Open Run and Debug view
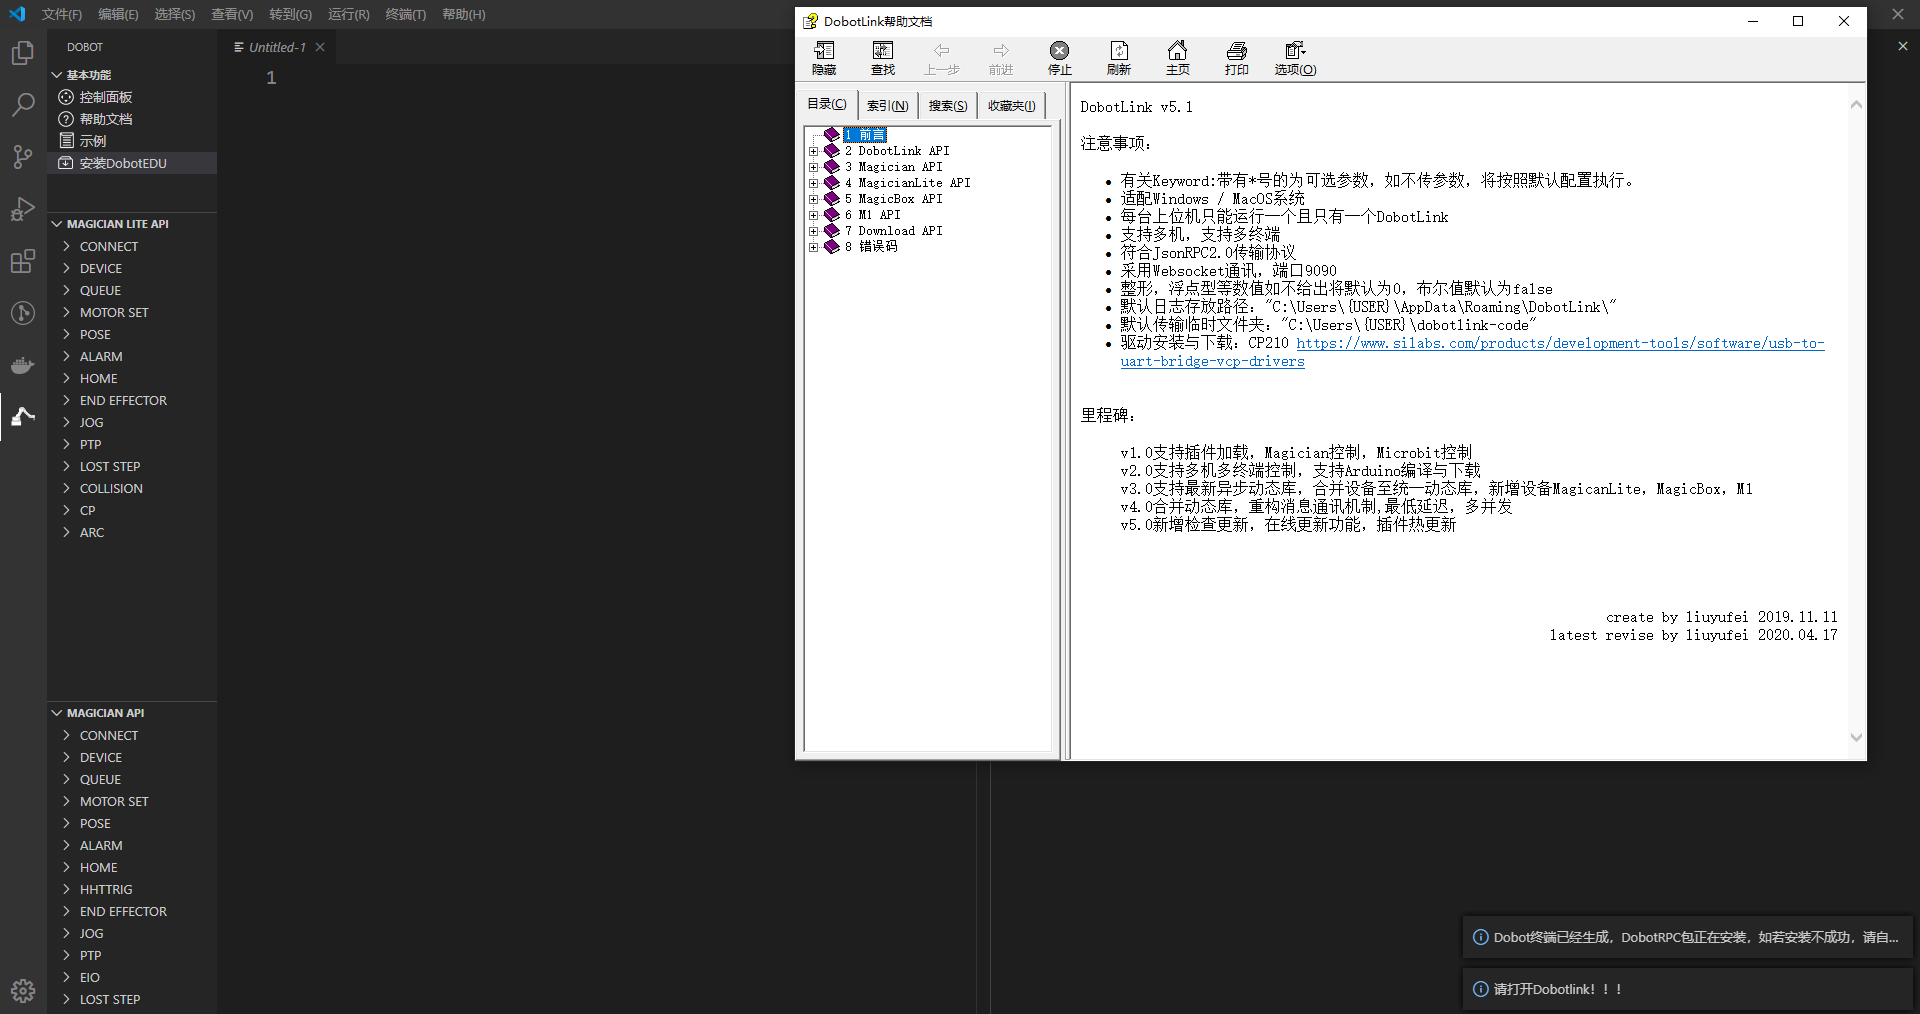 tap(22, 208)
